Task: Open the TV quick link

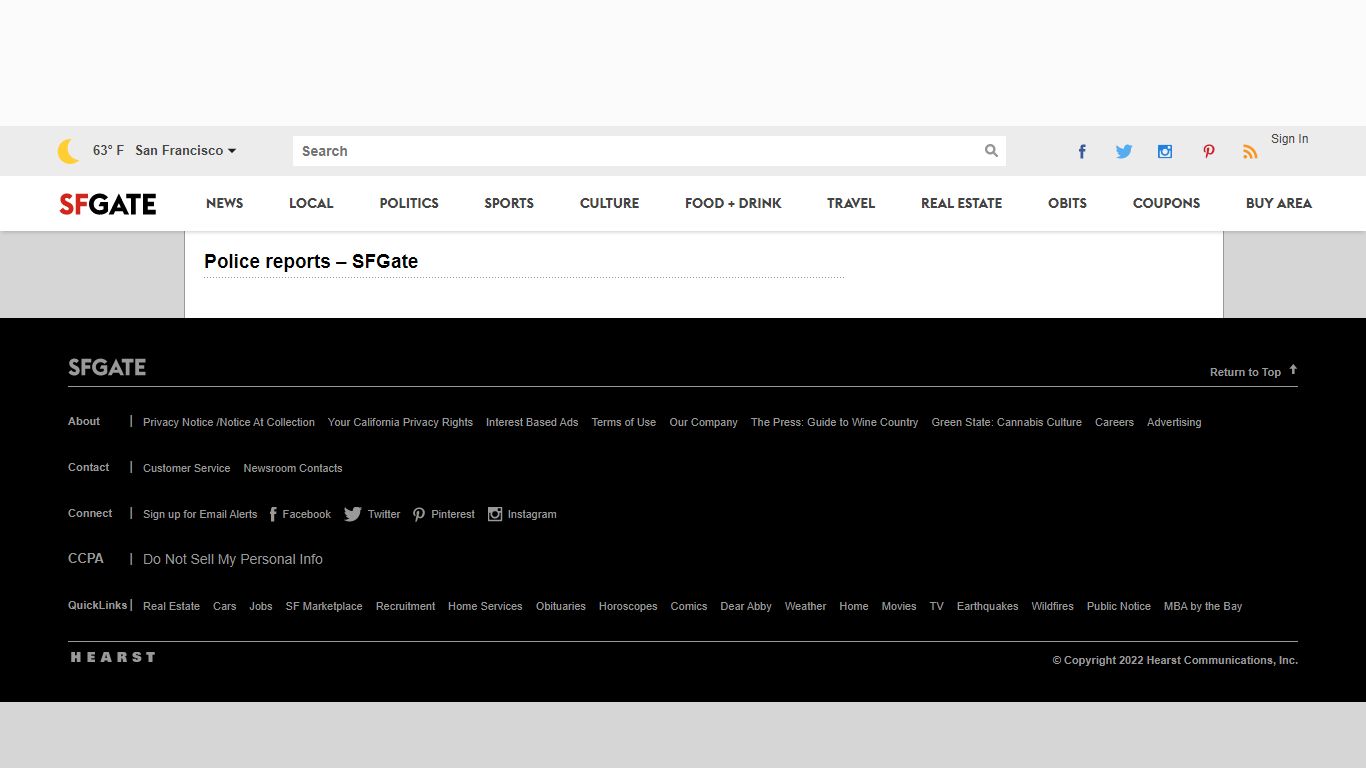Action: [936, 606]
